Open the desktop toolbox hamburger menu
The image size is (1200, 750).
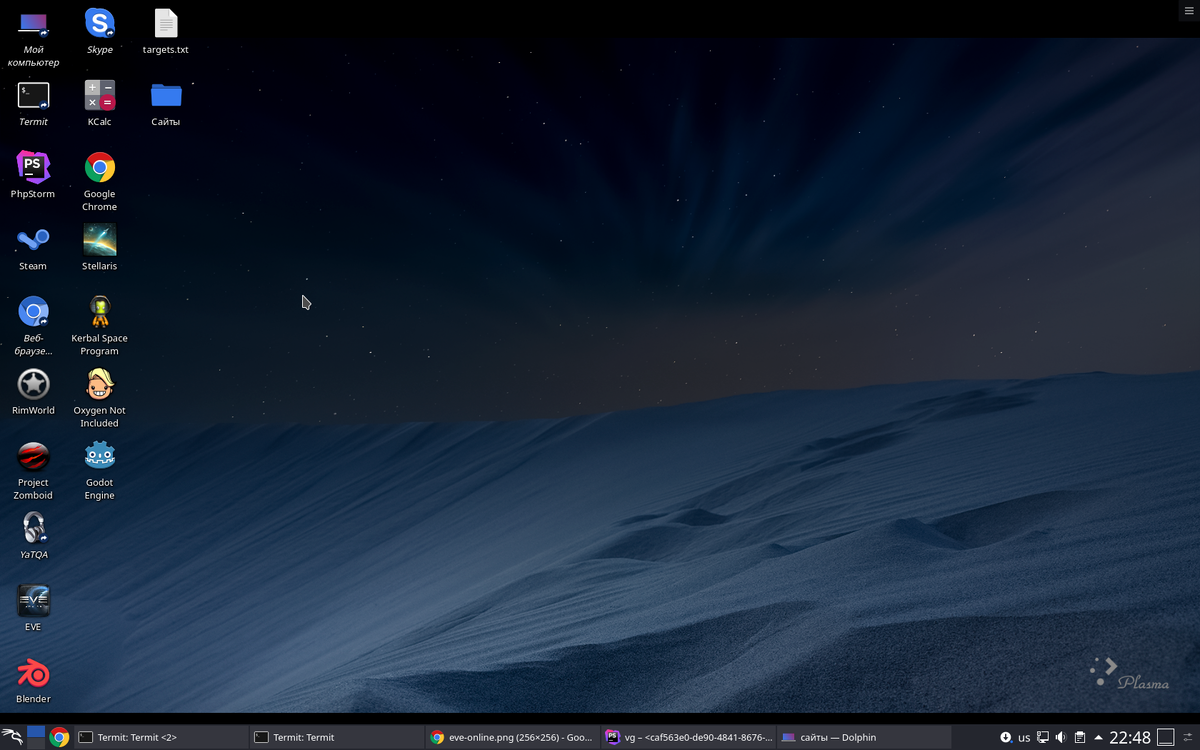pyautogui.click(x=1189, y=10)
